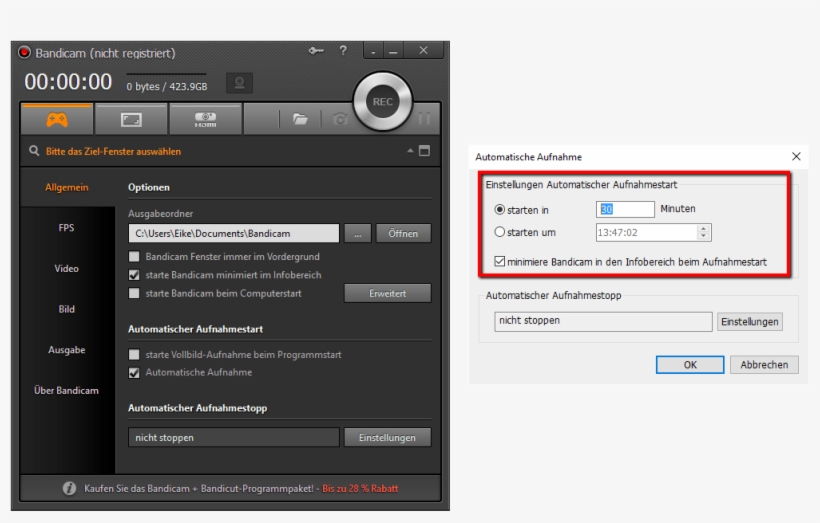Switch to screen rectangle recording mode
This screenshot has height=523, width=820.
coord(132,119)
